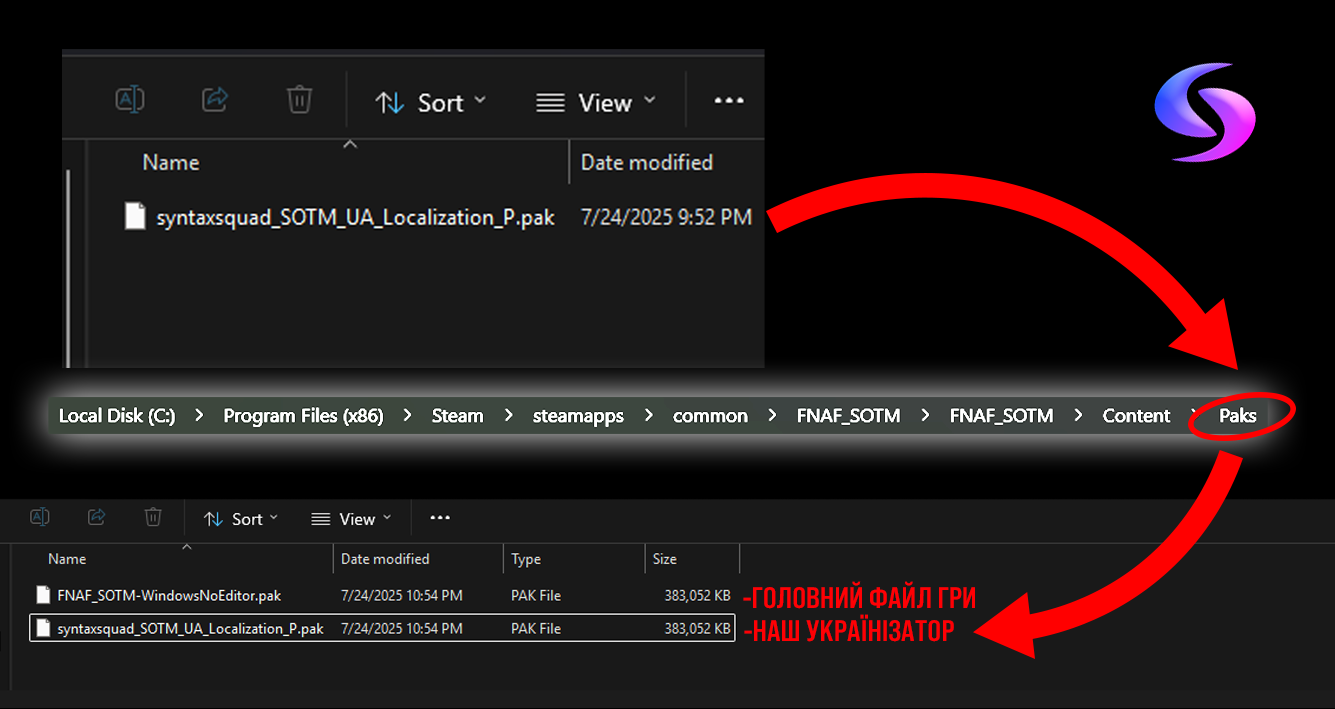This screenshot has width=1335, height=709.
Task: Open the Sort dropdown in the lower Paks window
Action: 240,519
